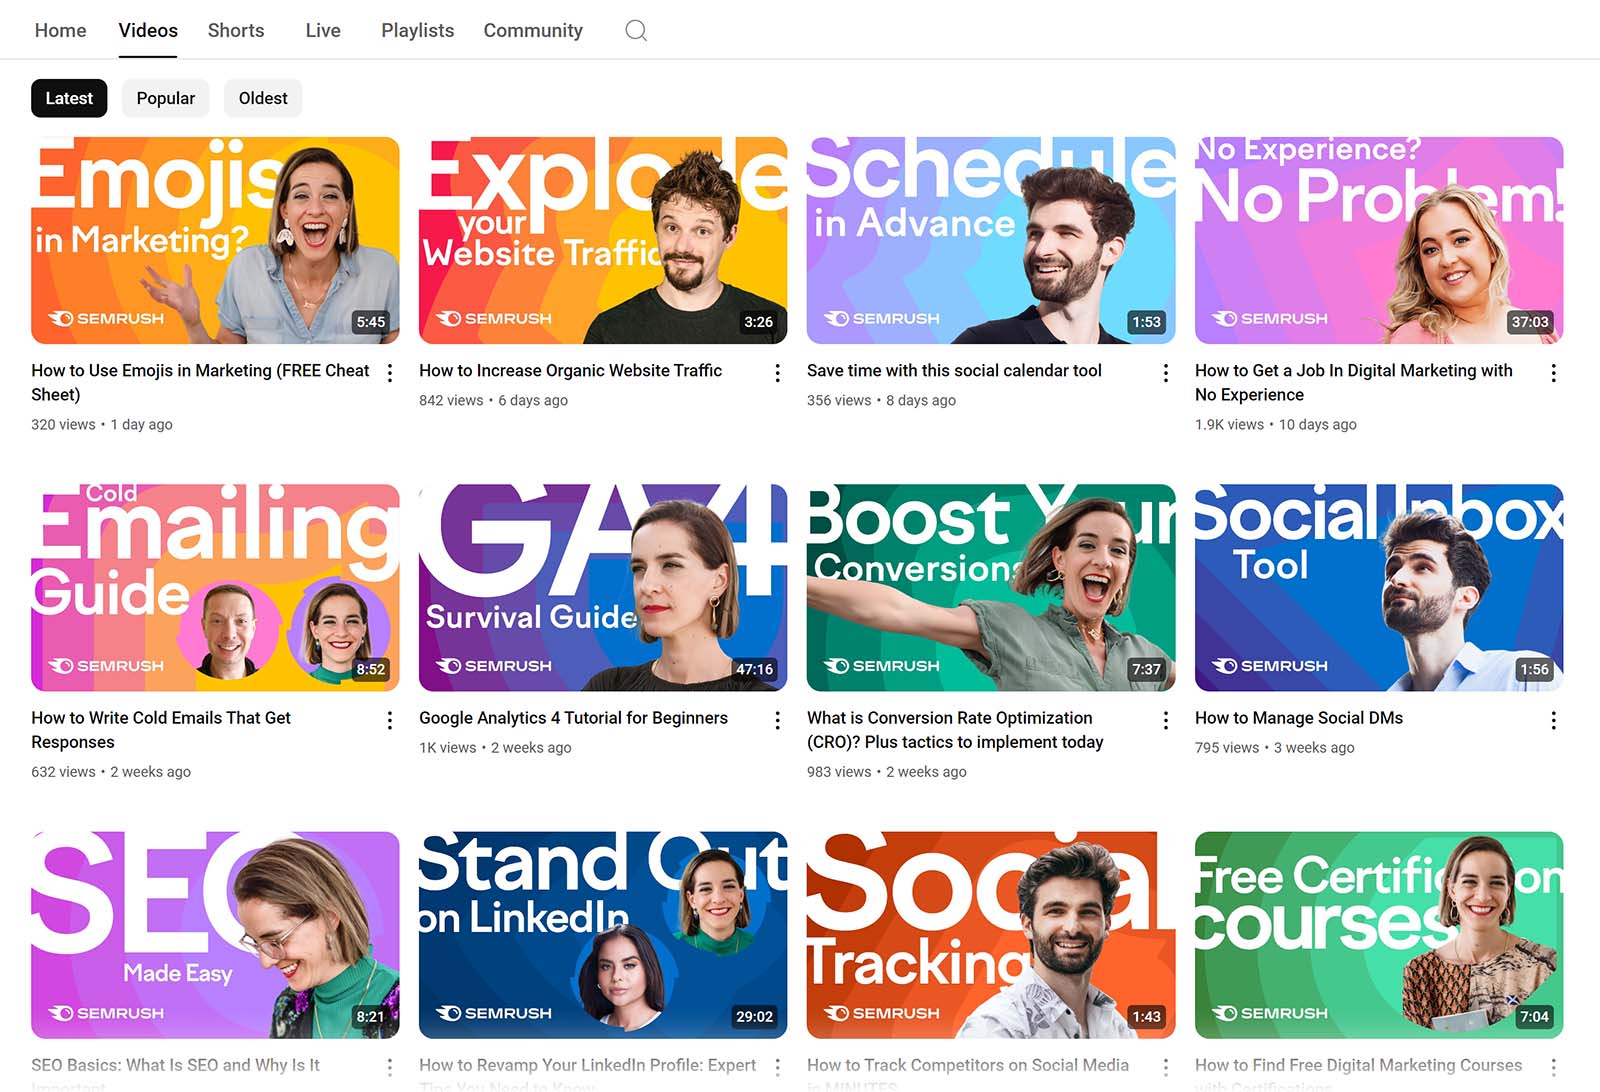The width and height of the screenshot is (1600, 1092).
Task: Click more actions for Google Analytics 4 Tutorial
Action: (778, 720)
